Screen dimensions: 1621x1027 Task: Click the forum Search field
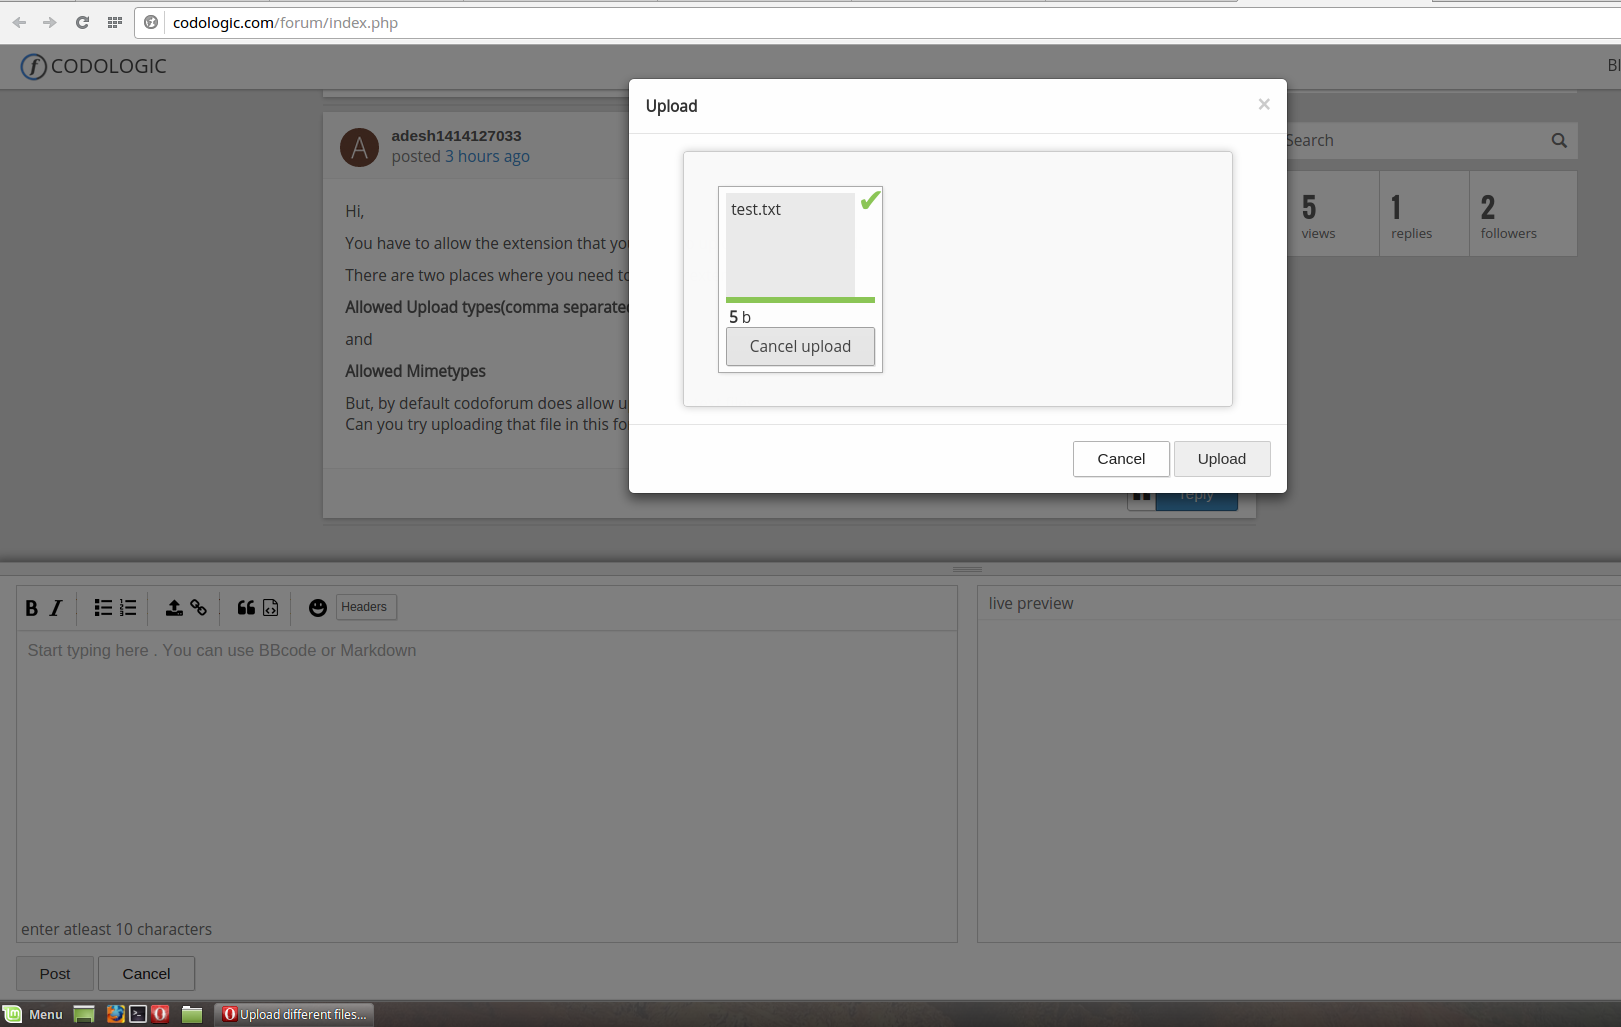[x=1415, y=141]
